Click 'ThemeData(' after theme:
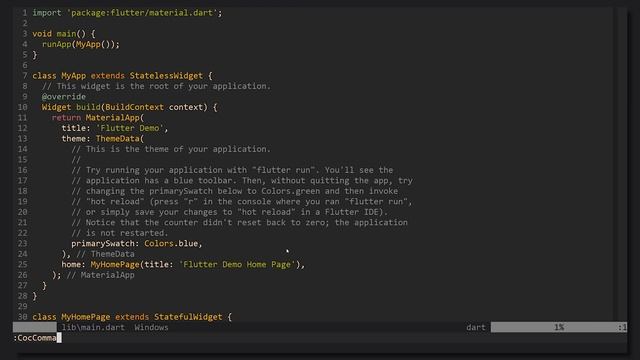 coord(120,139)
